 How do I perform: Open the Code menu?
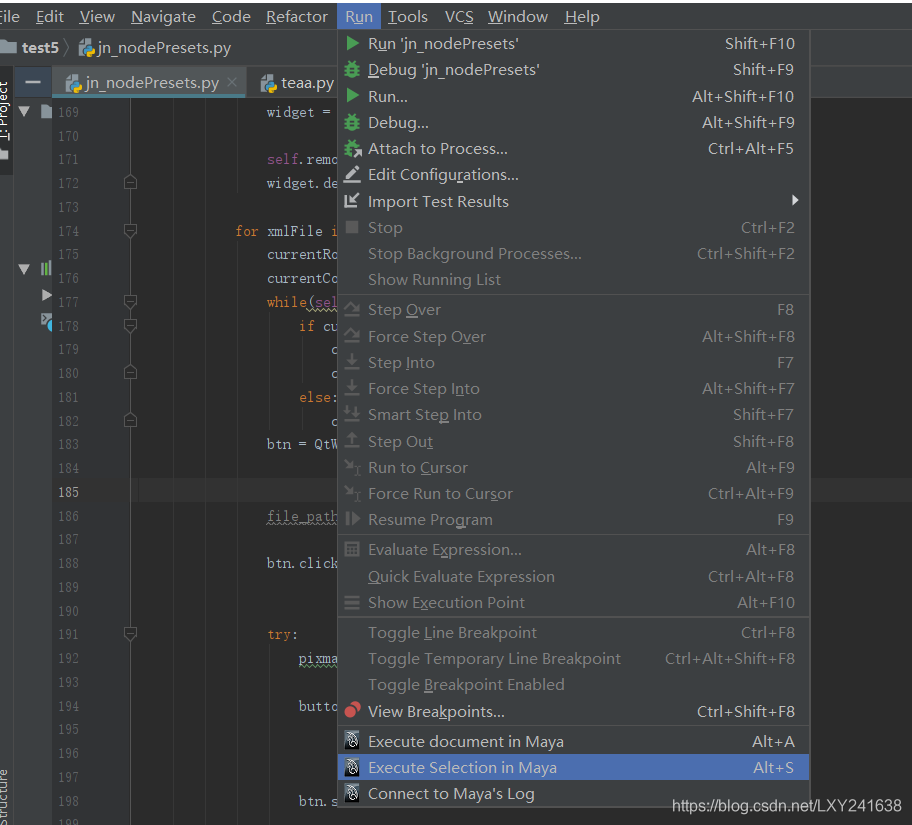[231, 17]
